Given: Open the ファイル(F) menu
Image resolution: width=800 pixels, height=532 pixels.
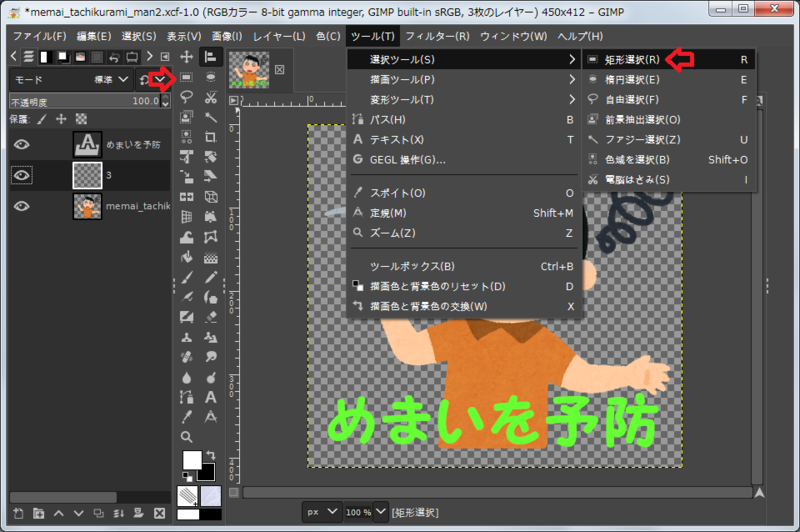Looking at the screenshot, I should pyautogui.click(x=40, y=36).
